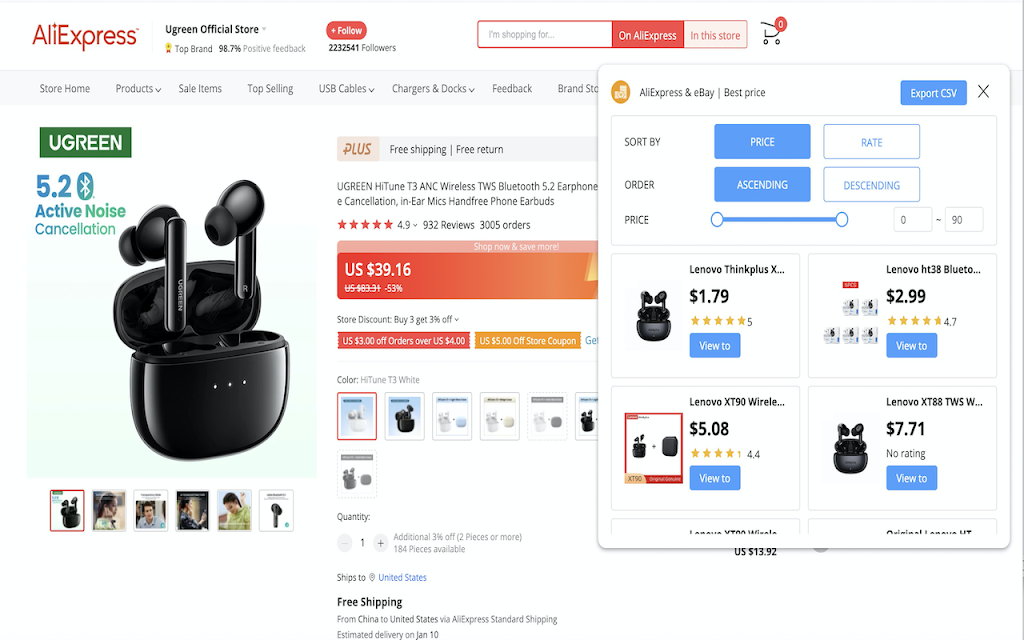Click the extension's orange logo icon
This screenshot has height=640, width=1024.
(x=620, y=92)
